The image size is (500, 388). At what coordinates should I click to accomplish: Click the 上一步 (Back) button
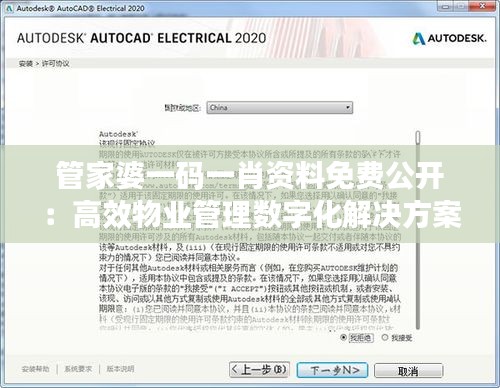point(259,370)
